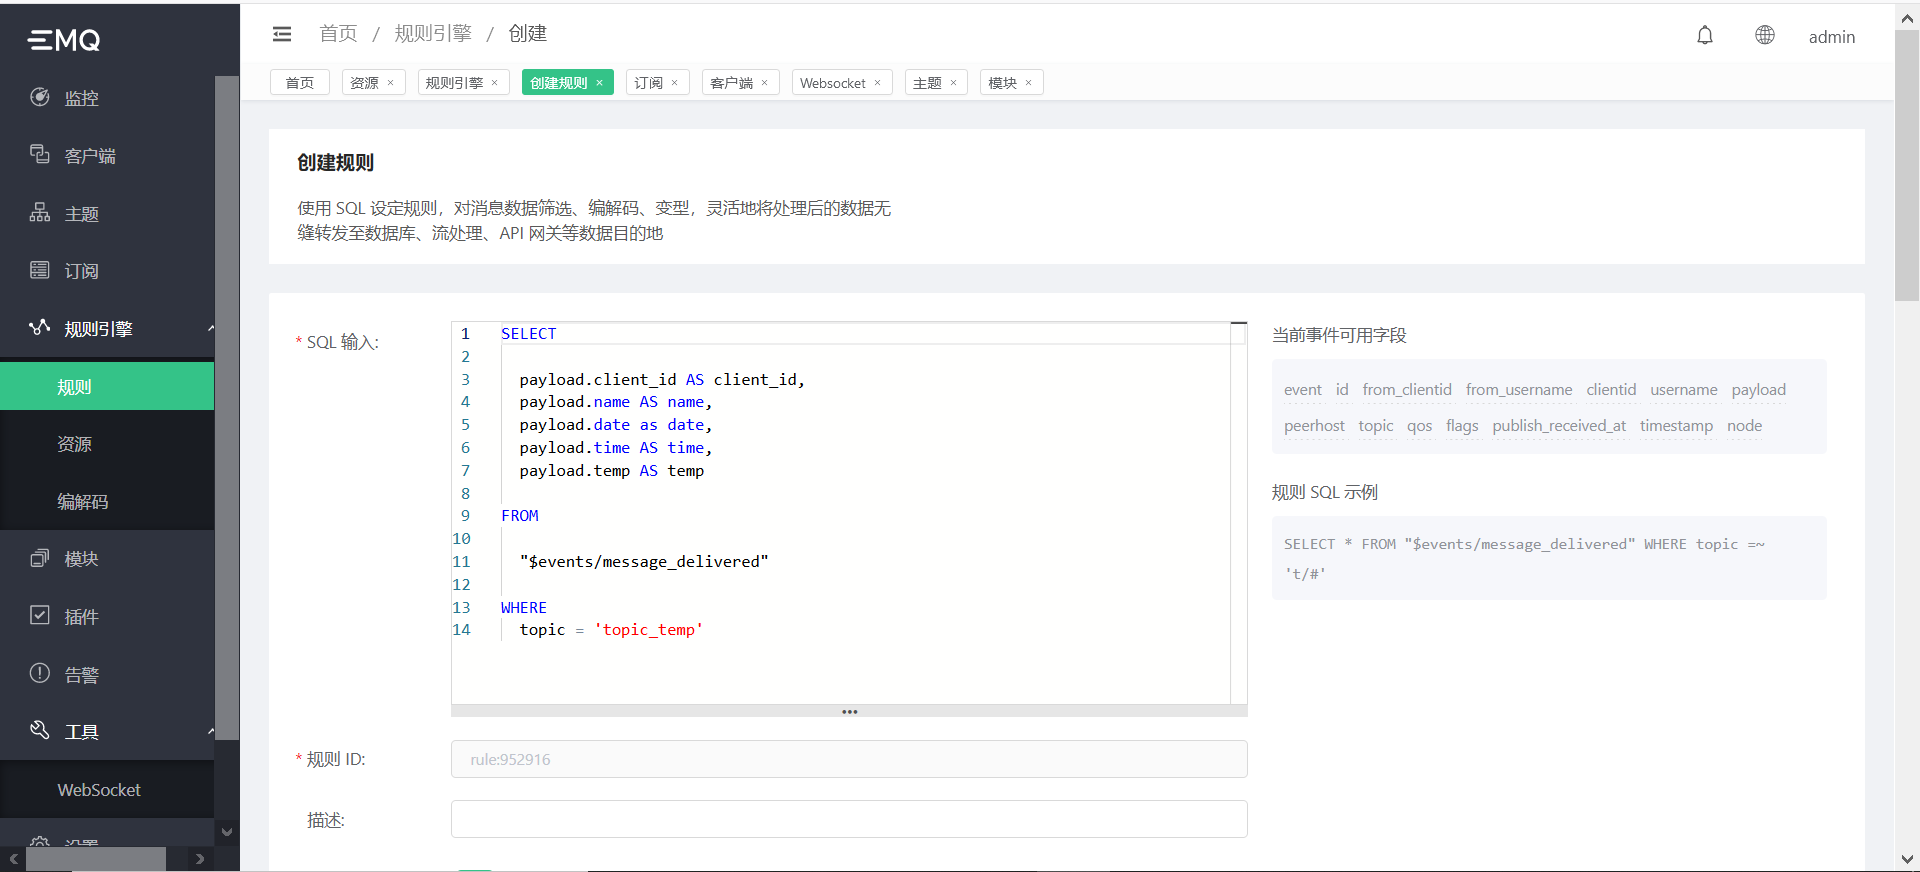Click the 订阅 subscriptions icon in sidebar
The image size is (1920, 872).
click(x=40, y=270)
